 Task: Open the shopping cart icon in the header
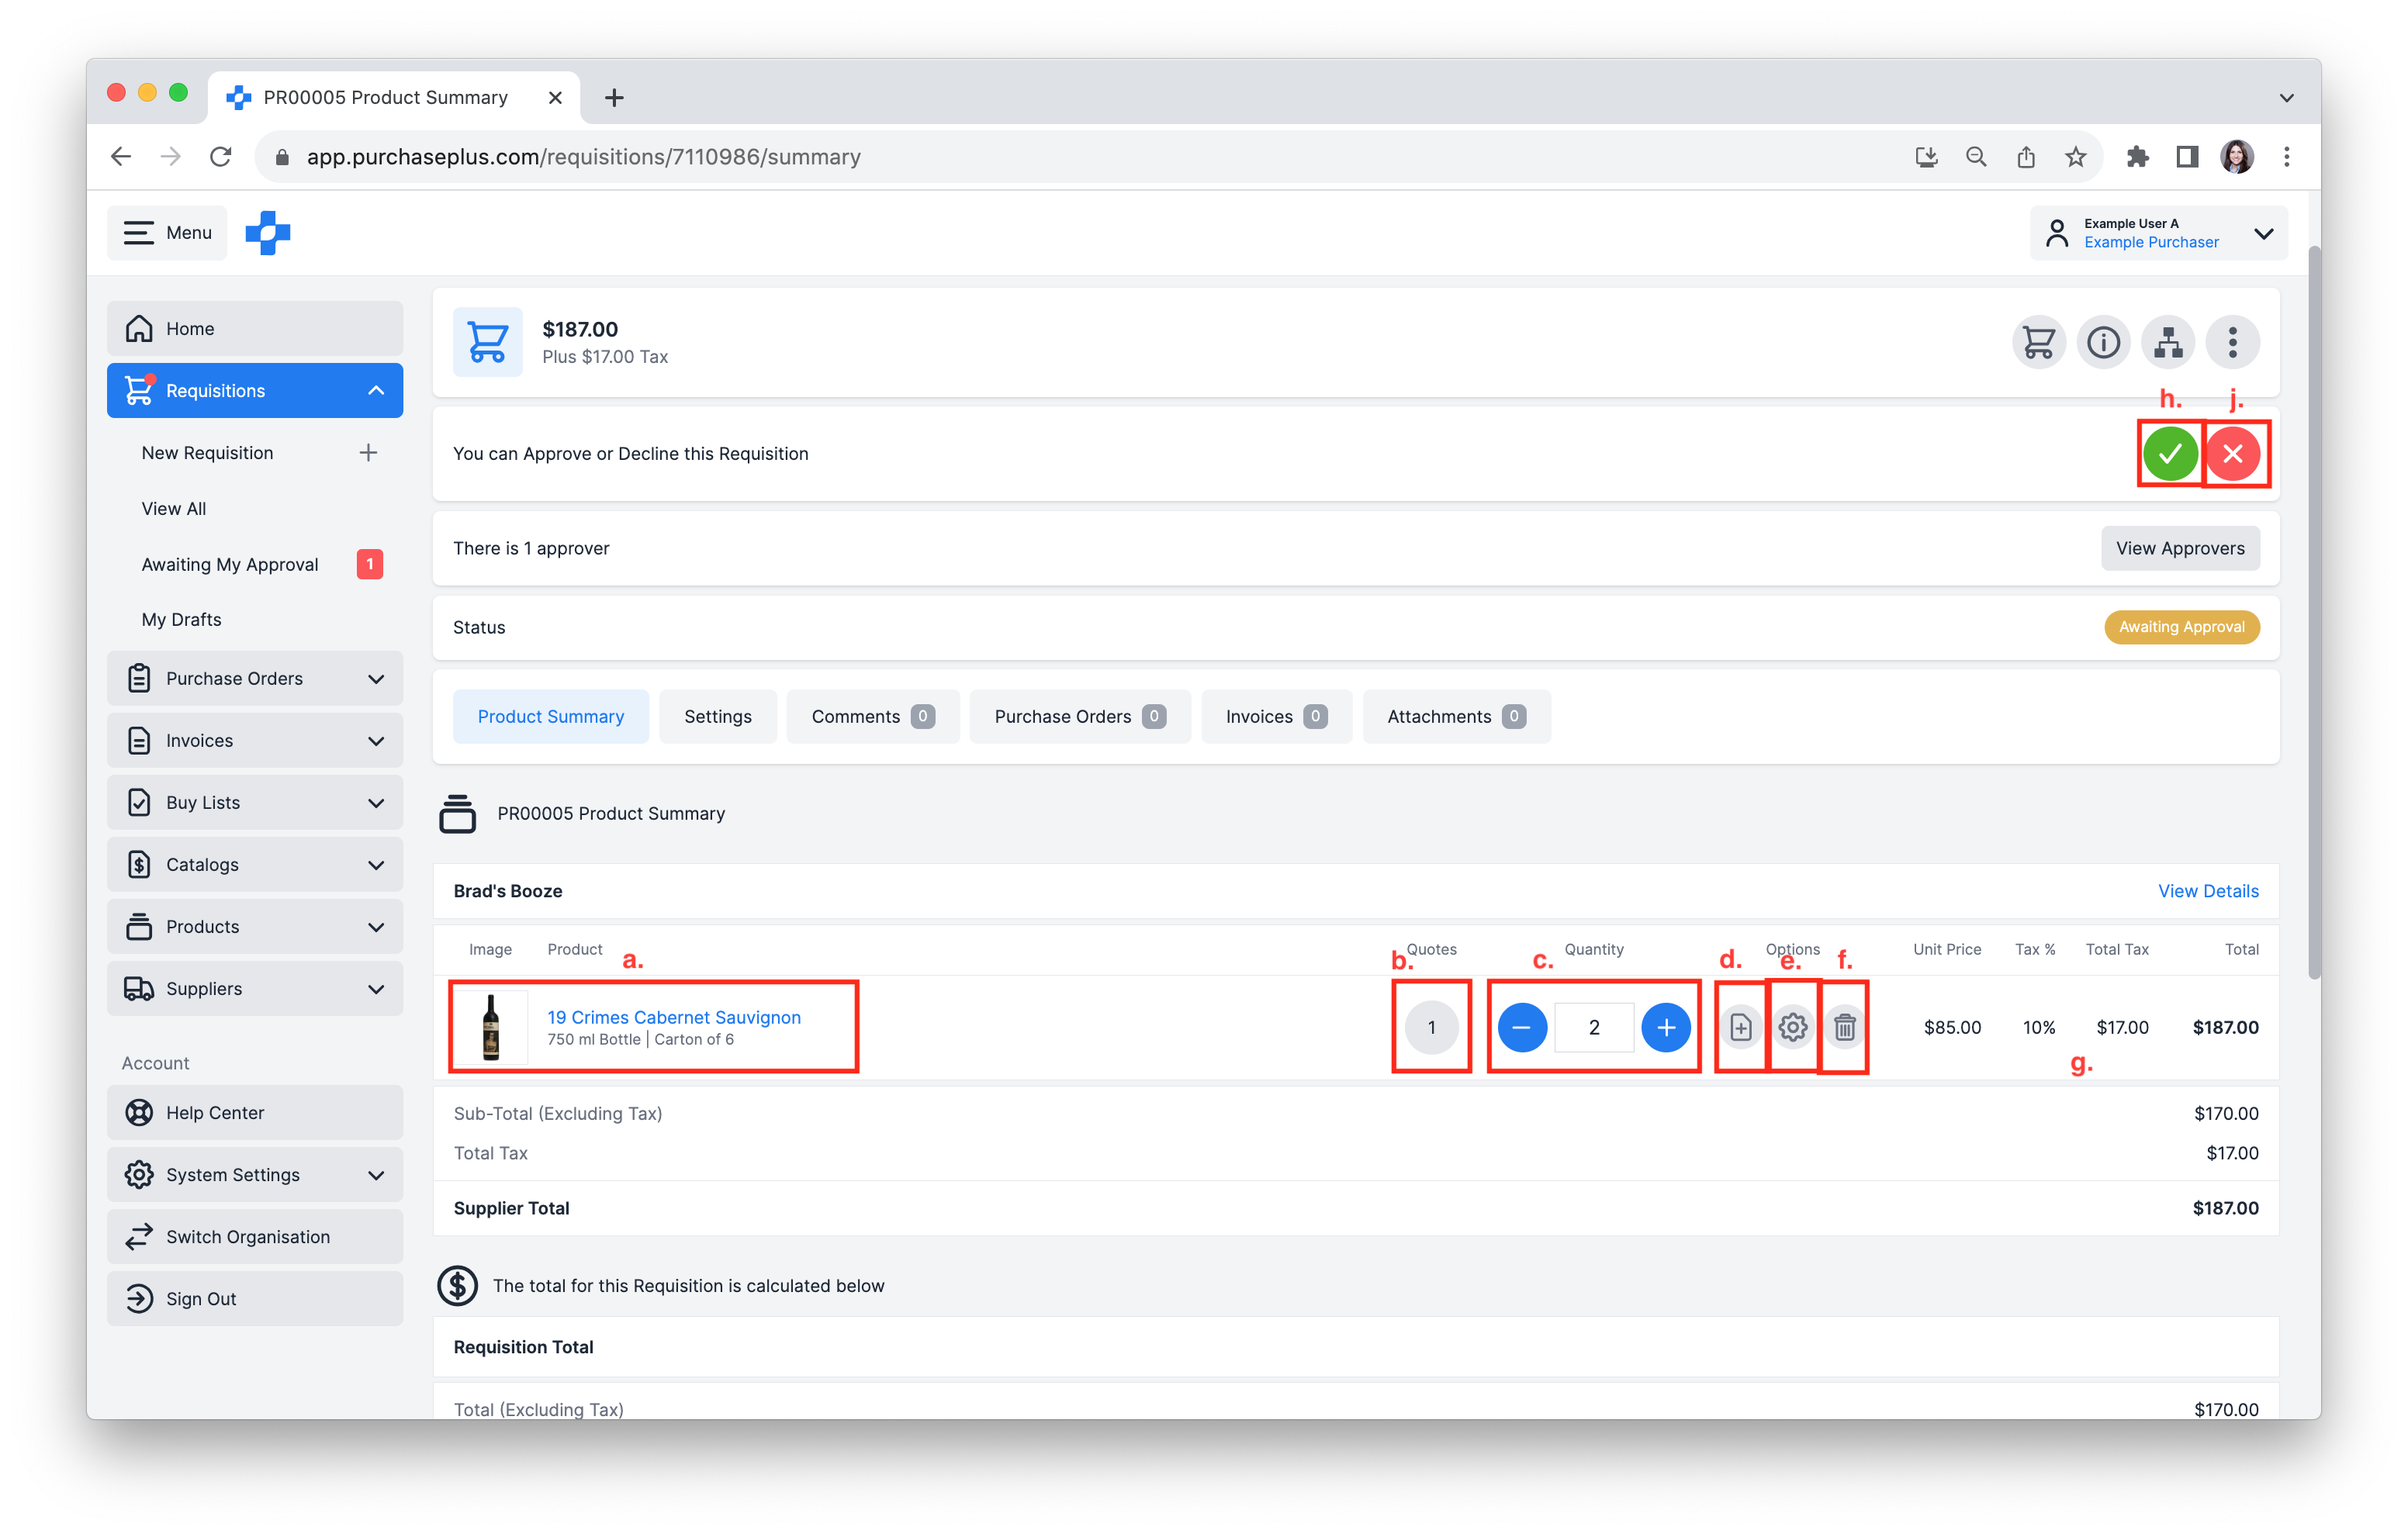pos(2038,343)
